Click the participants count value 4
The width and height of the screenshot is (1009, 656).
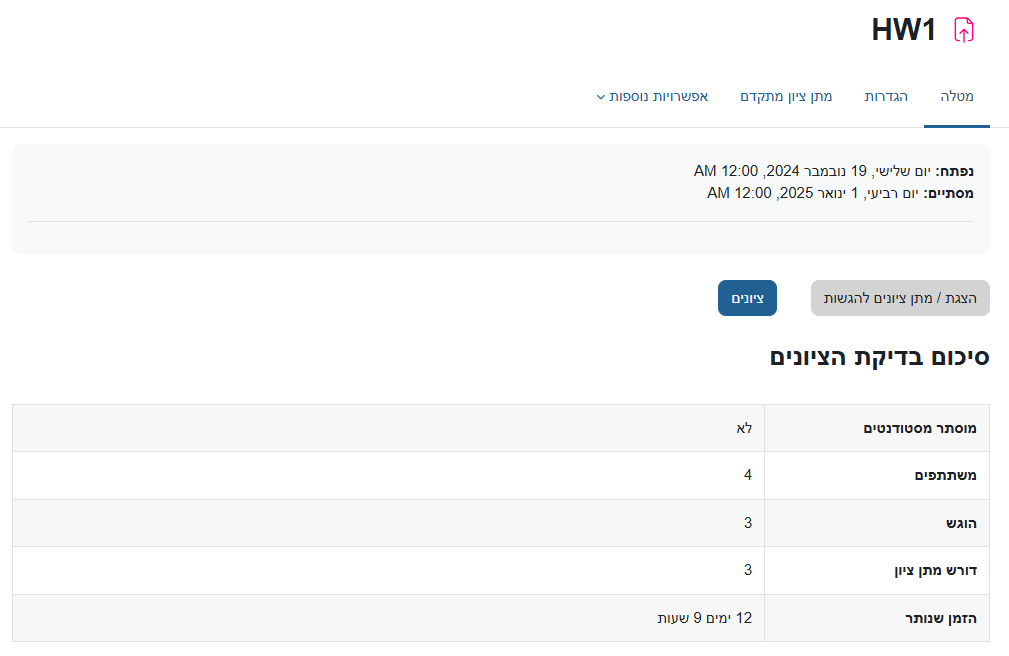[747, 475]
